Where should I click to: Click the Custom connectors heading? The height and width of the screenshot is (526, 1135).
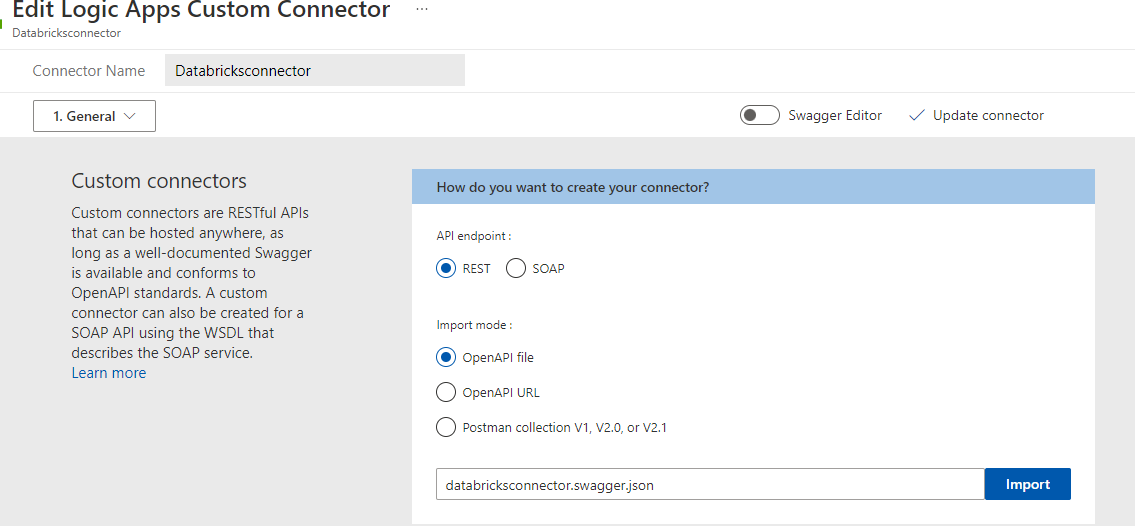(159, 181)
